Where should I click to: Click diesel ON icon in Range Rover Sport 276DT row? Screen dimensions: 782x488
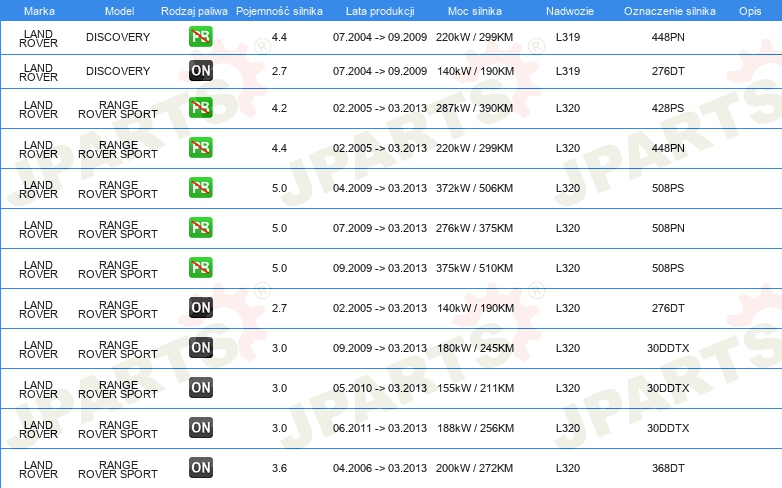click(200, 307)
